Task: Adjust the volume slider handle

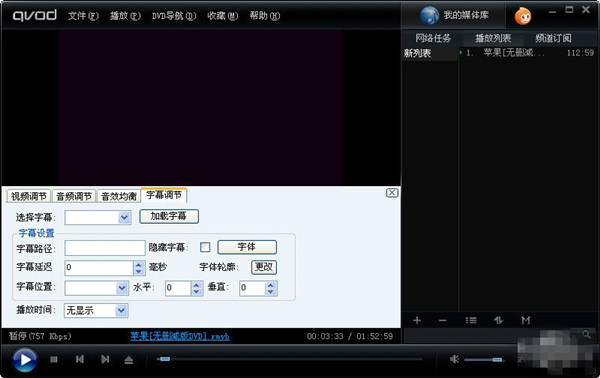Action: coord(497,360)
